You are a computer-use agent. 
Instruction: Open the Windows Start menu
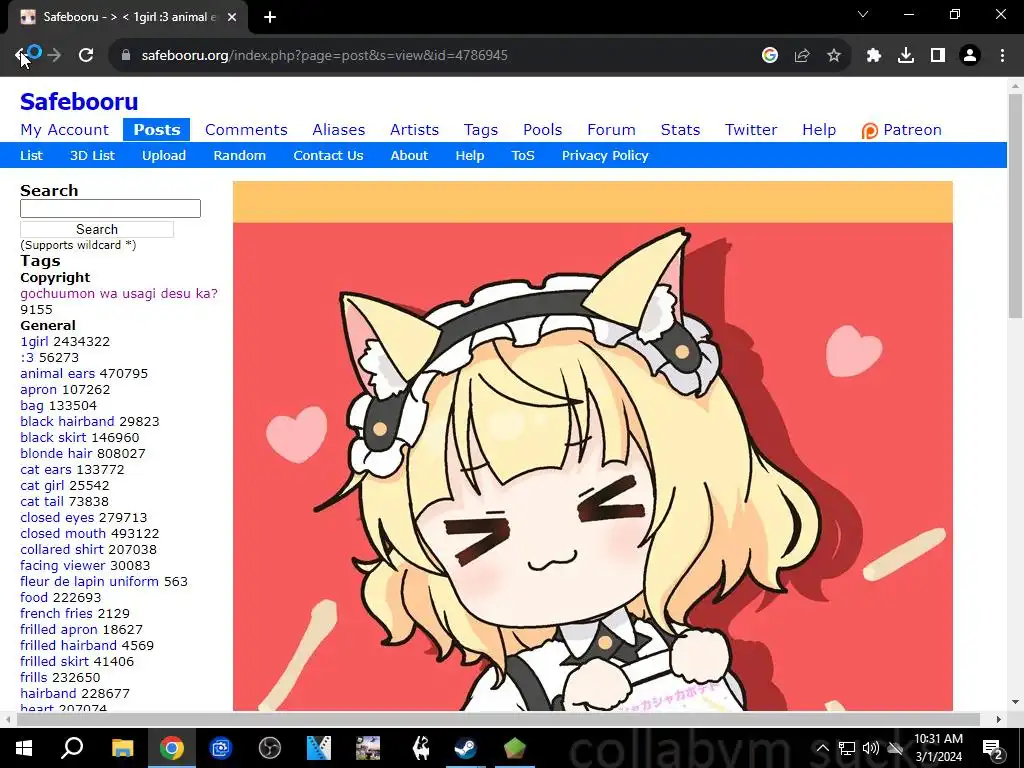click(x=24, y=748)
